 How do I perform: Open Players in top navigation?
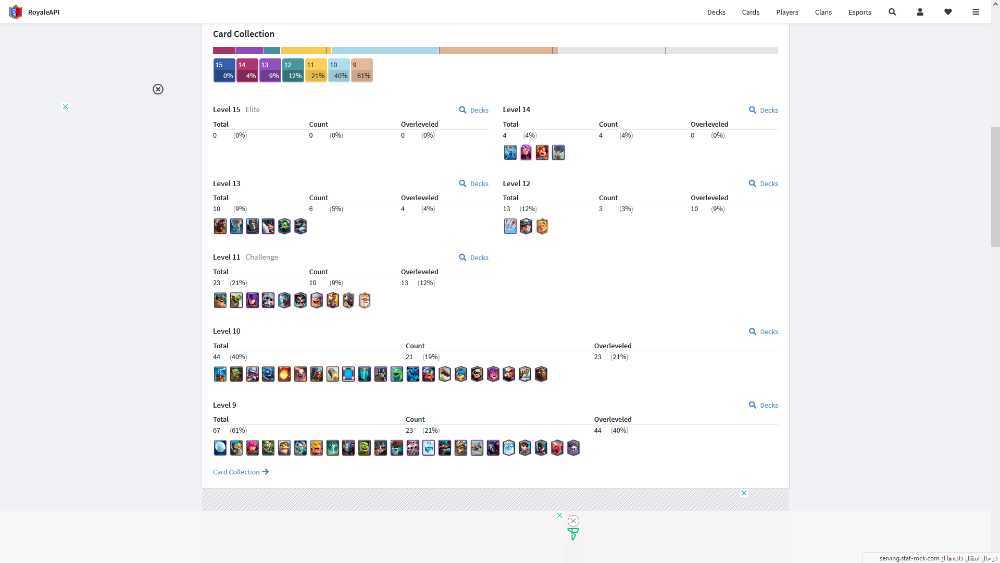click(x=787, y=12)
